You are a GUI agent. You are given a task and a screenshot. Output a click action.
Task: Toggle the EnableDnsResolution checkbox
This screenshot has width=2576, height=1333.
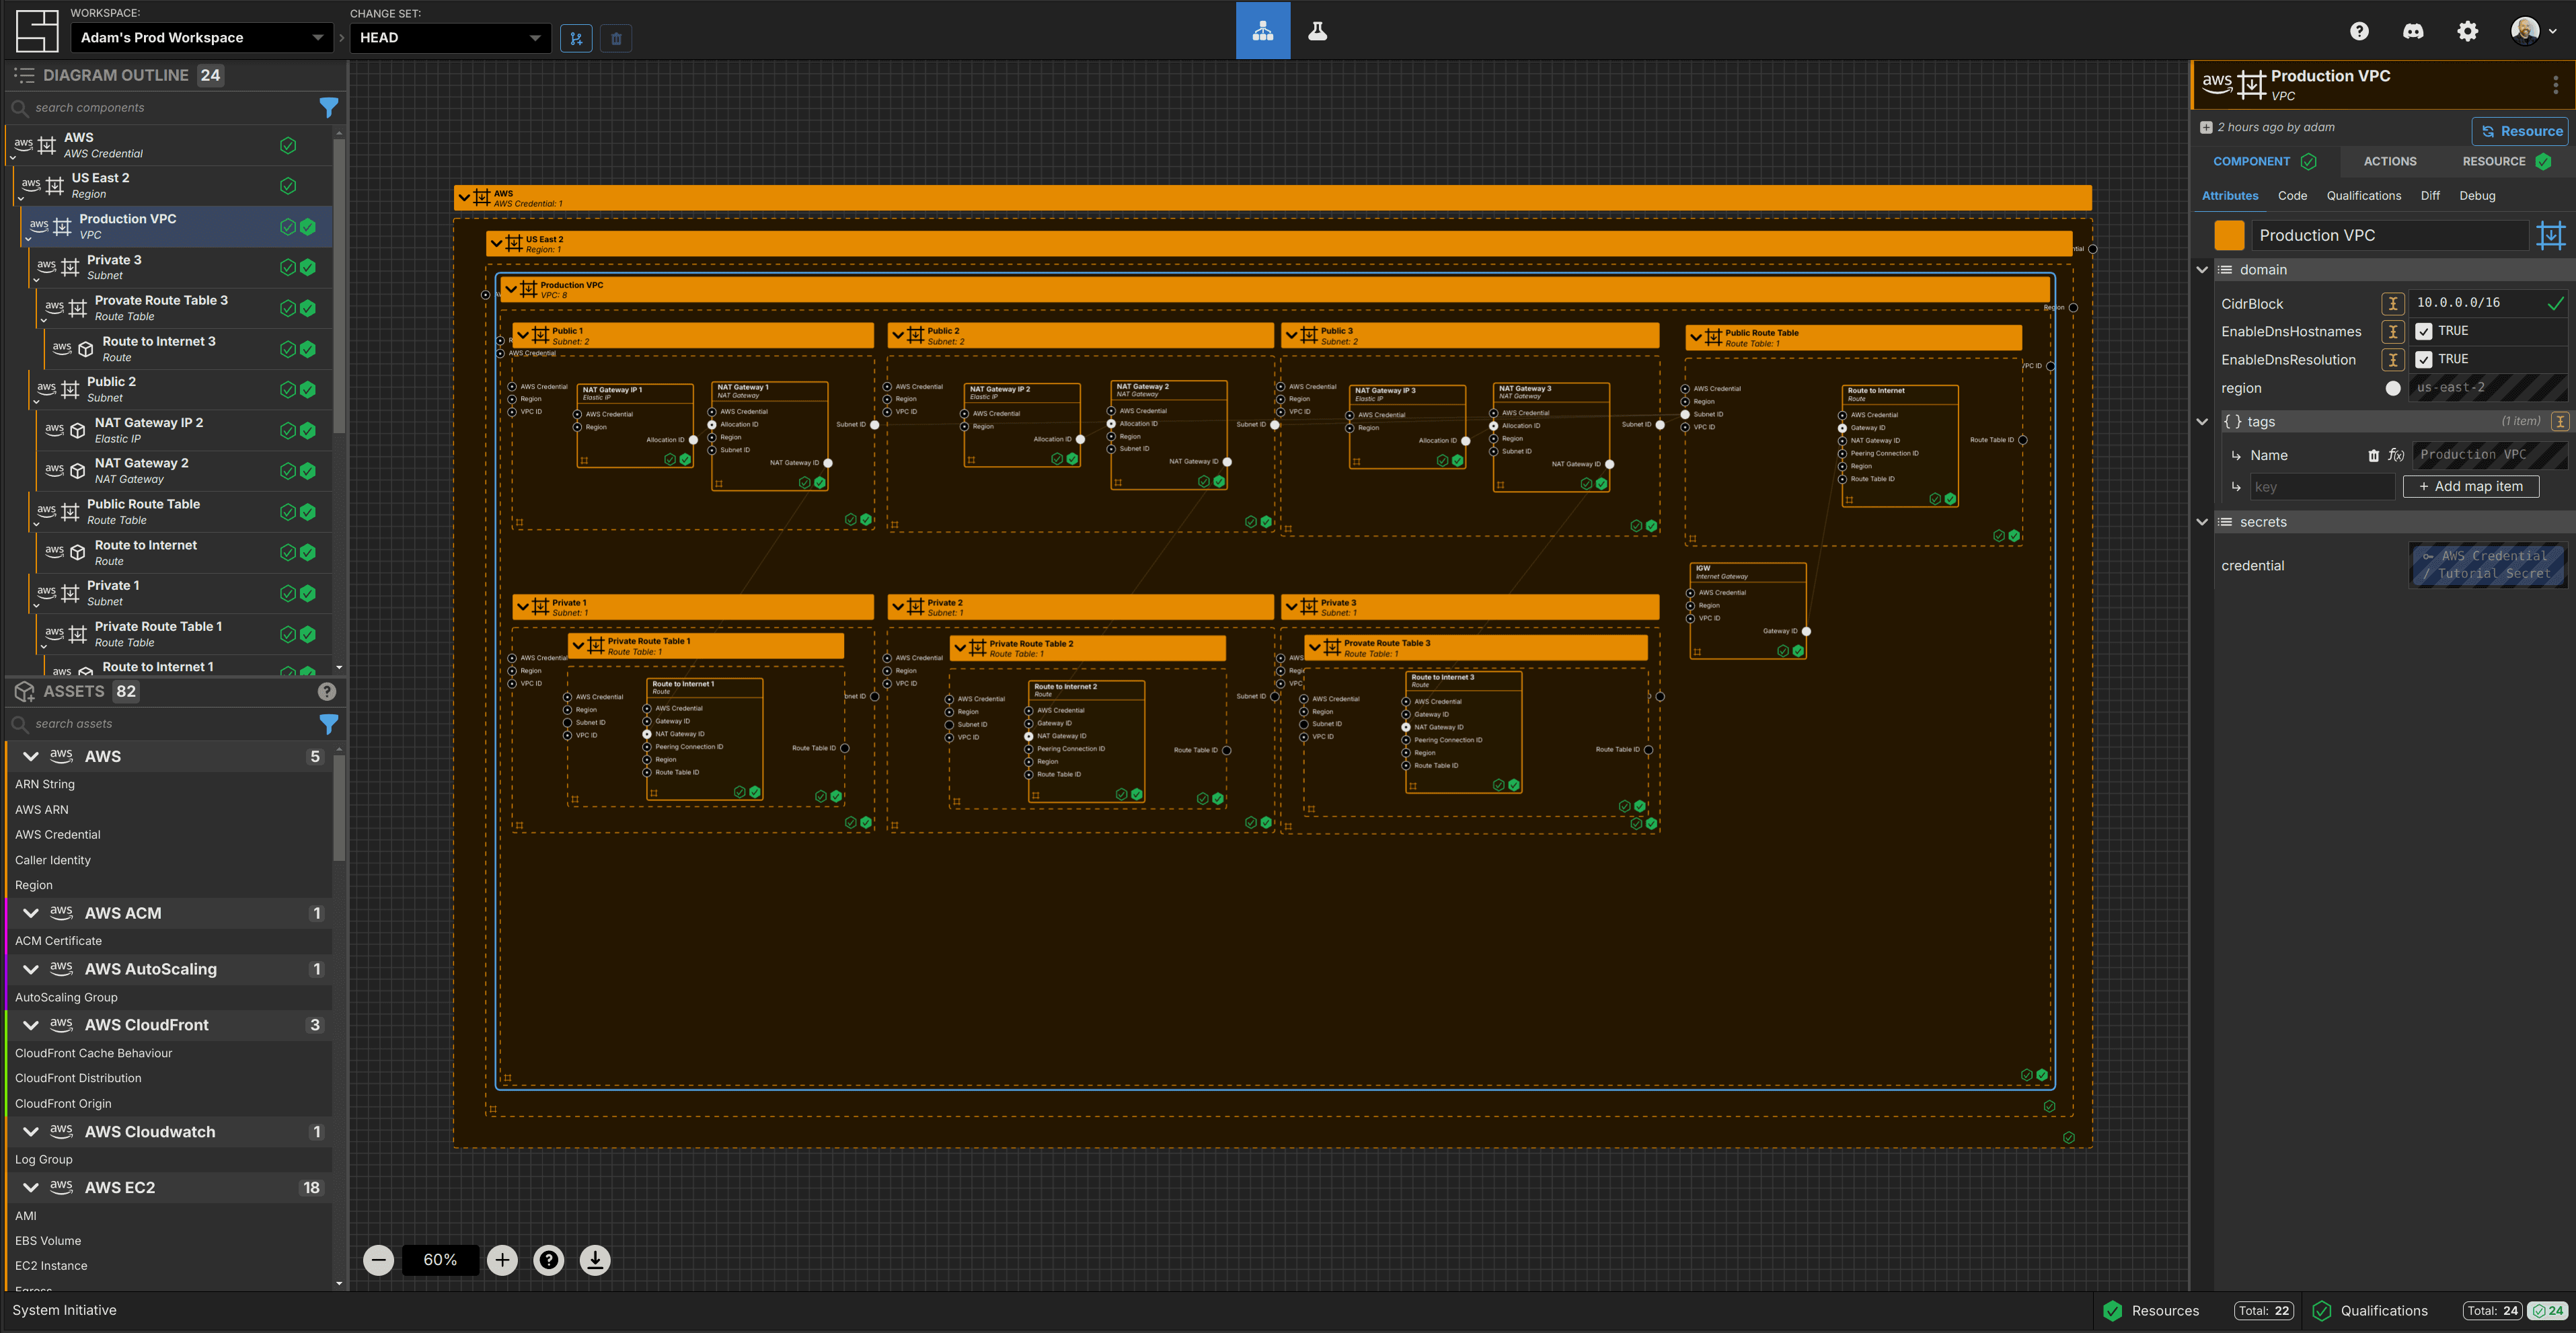pos(2424,359)
